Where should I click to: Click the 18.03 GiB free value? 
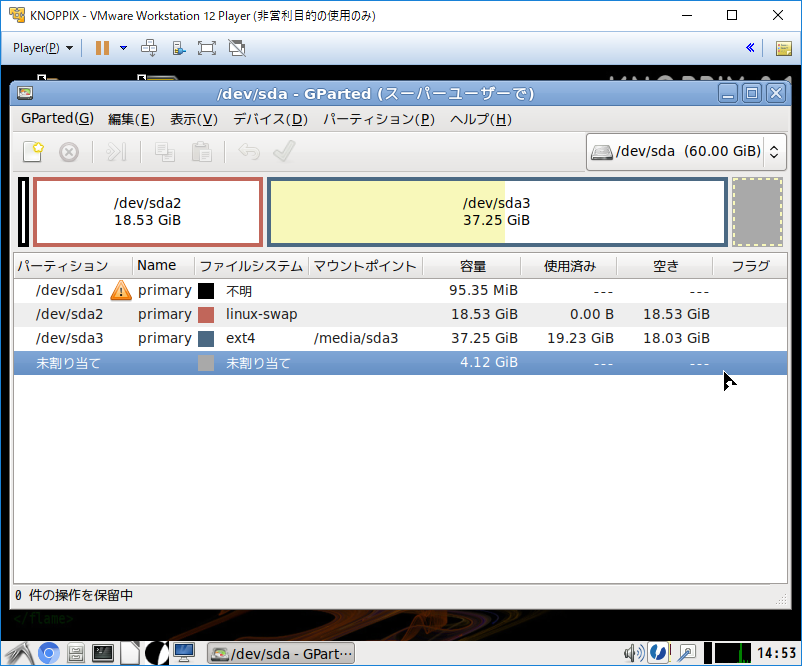tap(676, 338)
